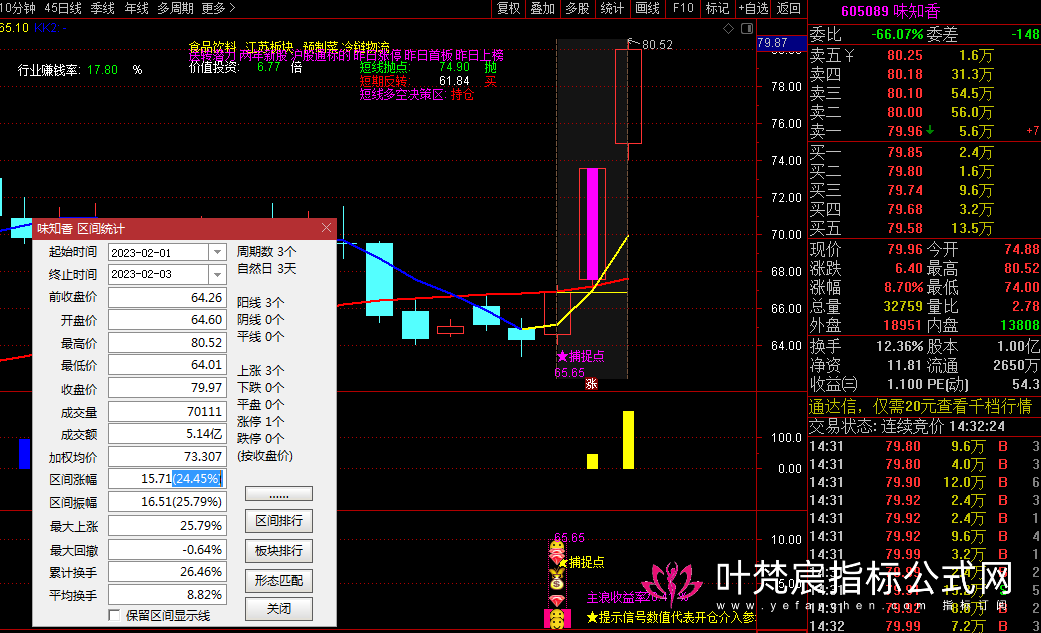Click the 委比 value -66.07%
This screenshot has height=633, width=1041.
(x=897, y=35)
